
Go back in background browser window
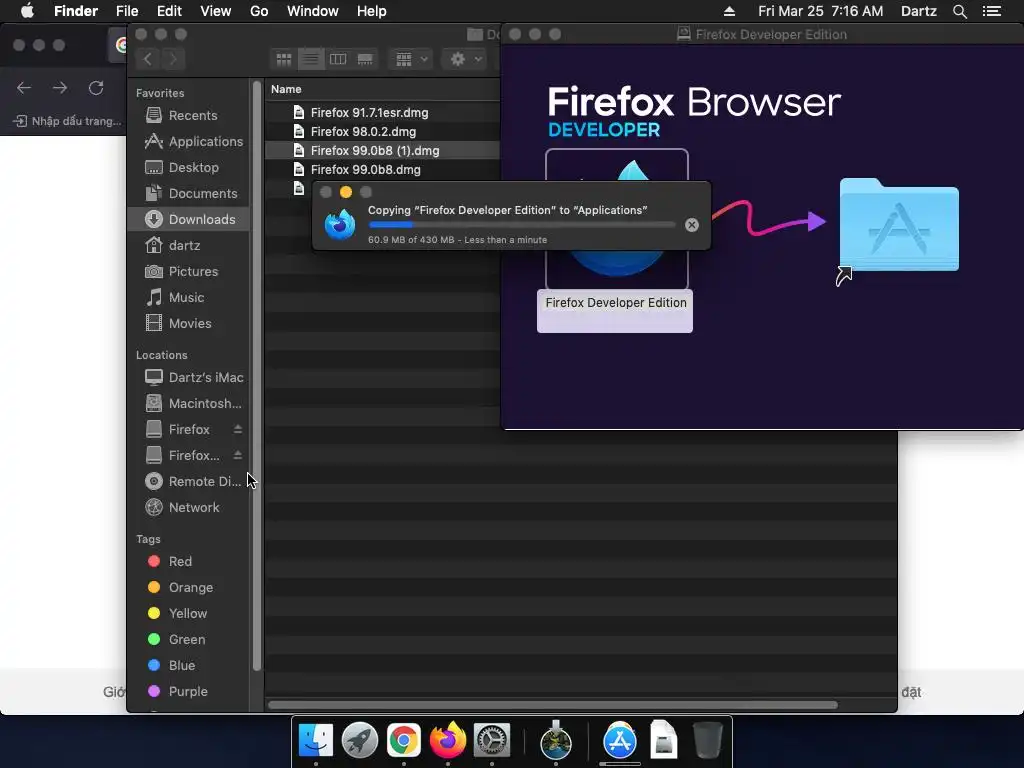pos(24,88)
